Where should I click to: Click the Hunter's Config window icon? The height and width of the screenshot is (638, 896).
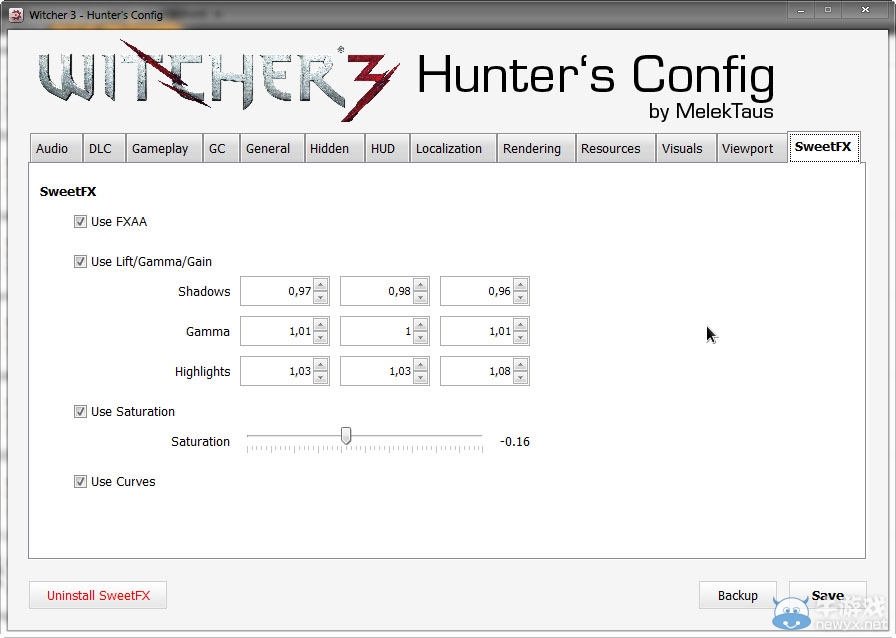click(x=16, y=15)
